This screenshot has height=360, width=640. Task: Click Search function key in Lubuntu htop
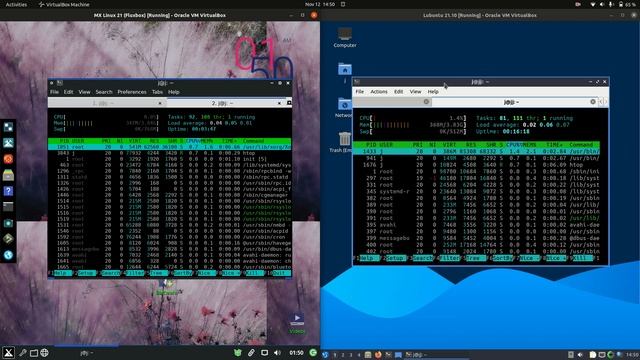pos(422,258)
